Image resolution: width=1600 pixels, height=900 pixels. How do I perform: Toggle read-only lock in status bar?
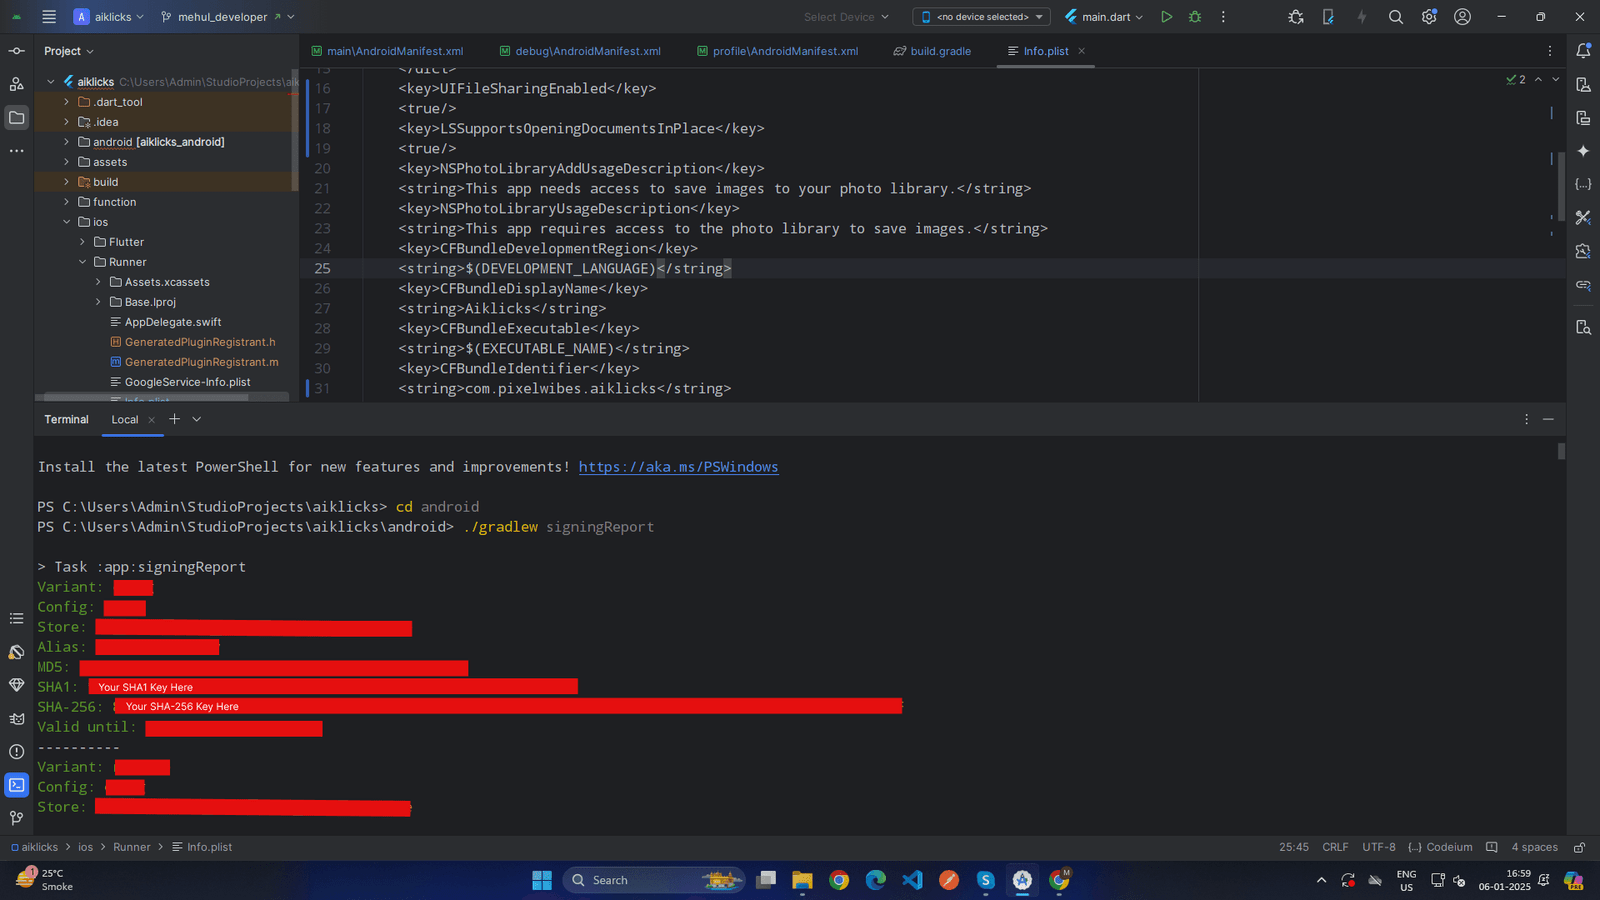[x=1579, y=847]
